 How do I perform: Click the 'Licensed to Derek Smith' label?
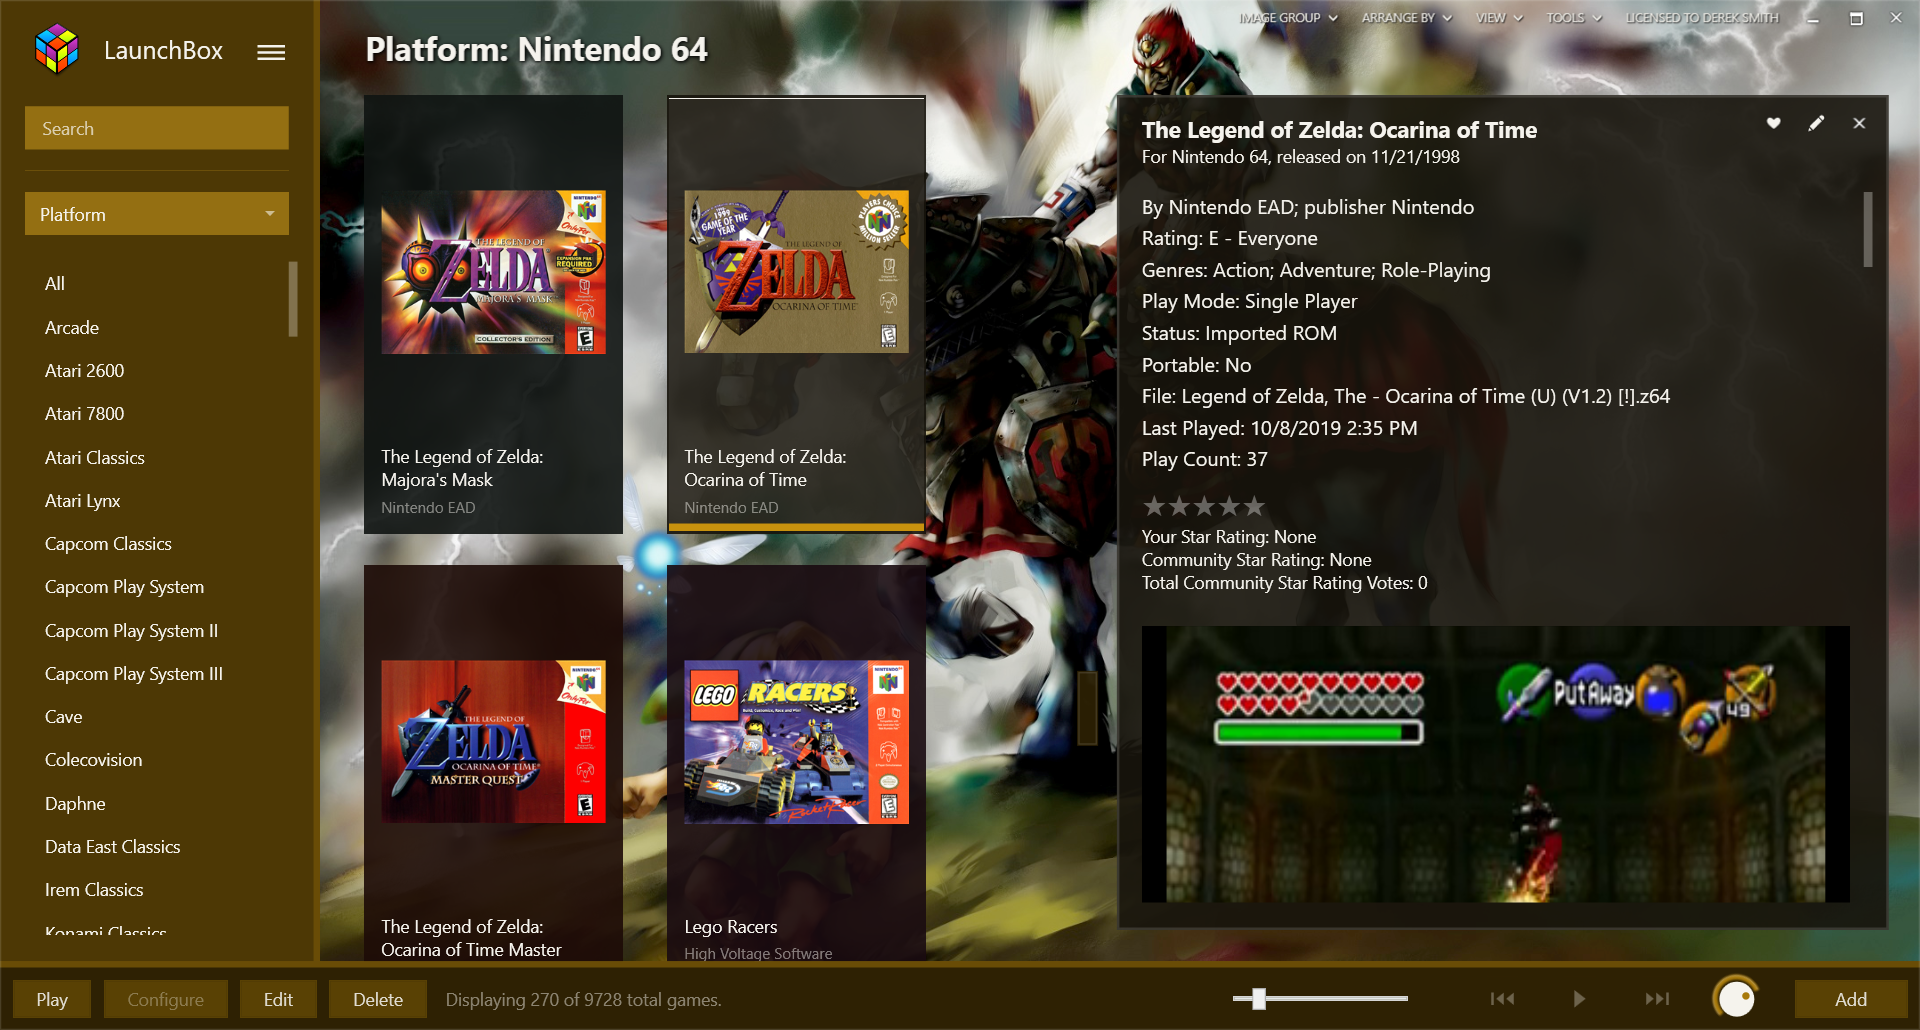(1702, 18)
